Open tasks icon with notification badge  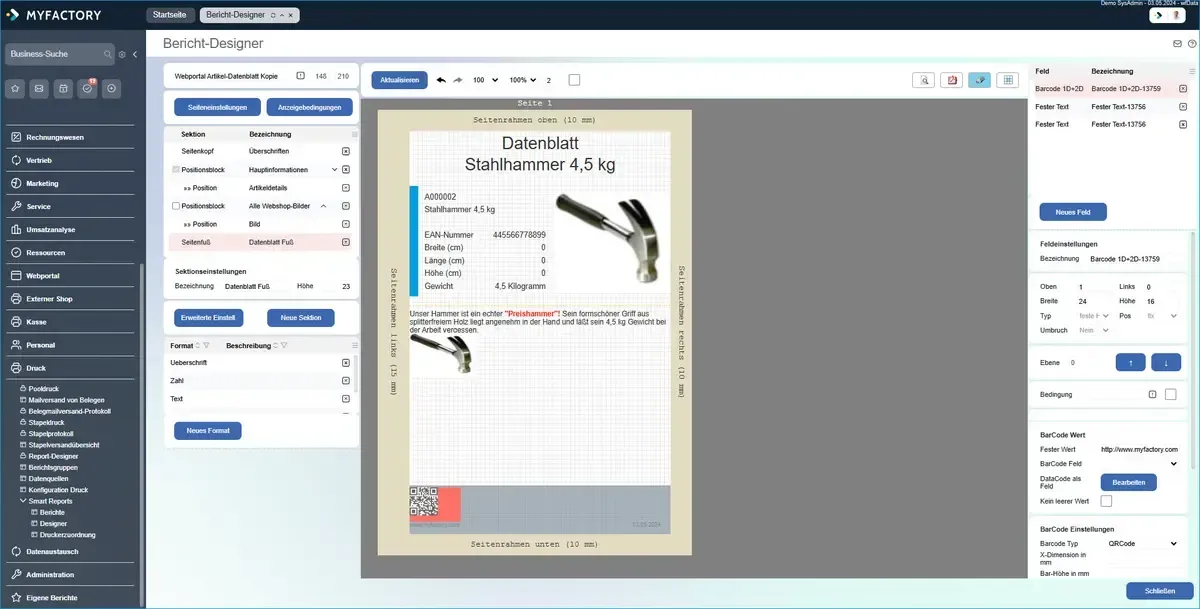(87, 89)
